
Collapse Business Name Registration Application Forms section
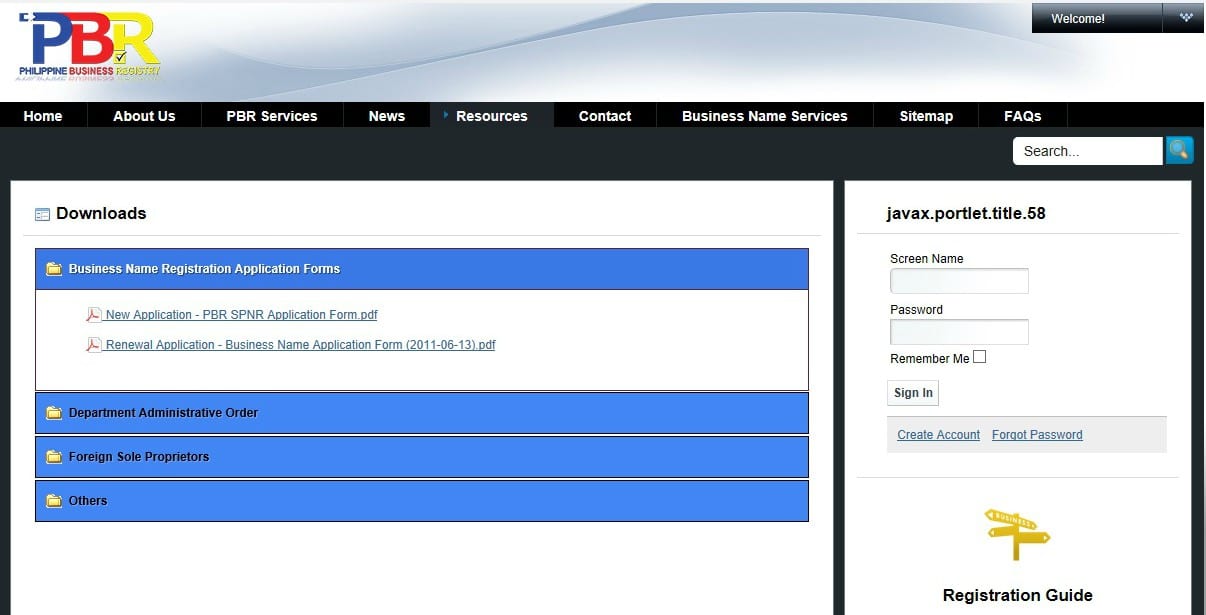pos(422,269)
